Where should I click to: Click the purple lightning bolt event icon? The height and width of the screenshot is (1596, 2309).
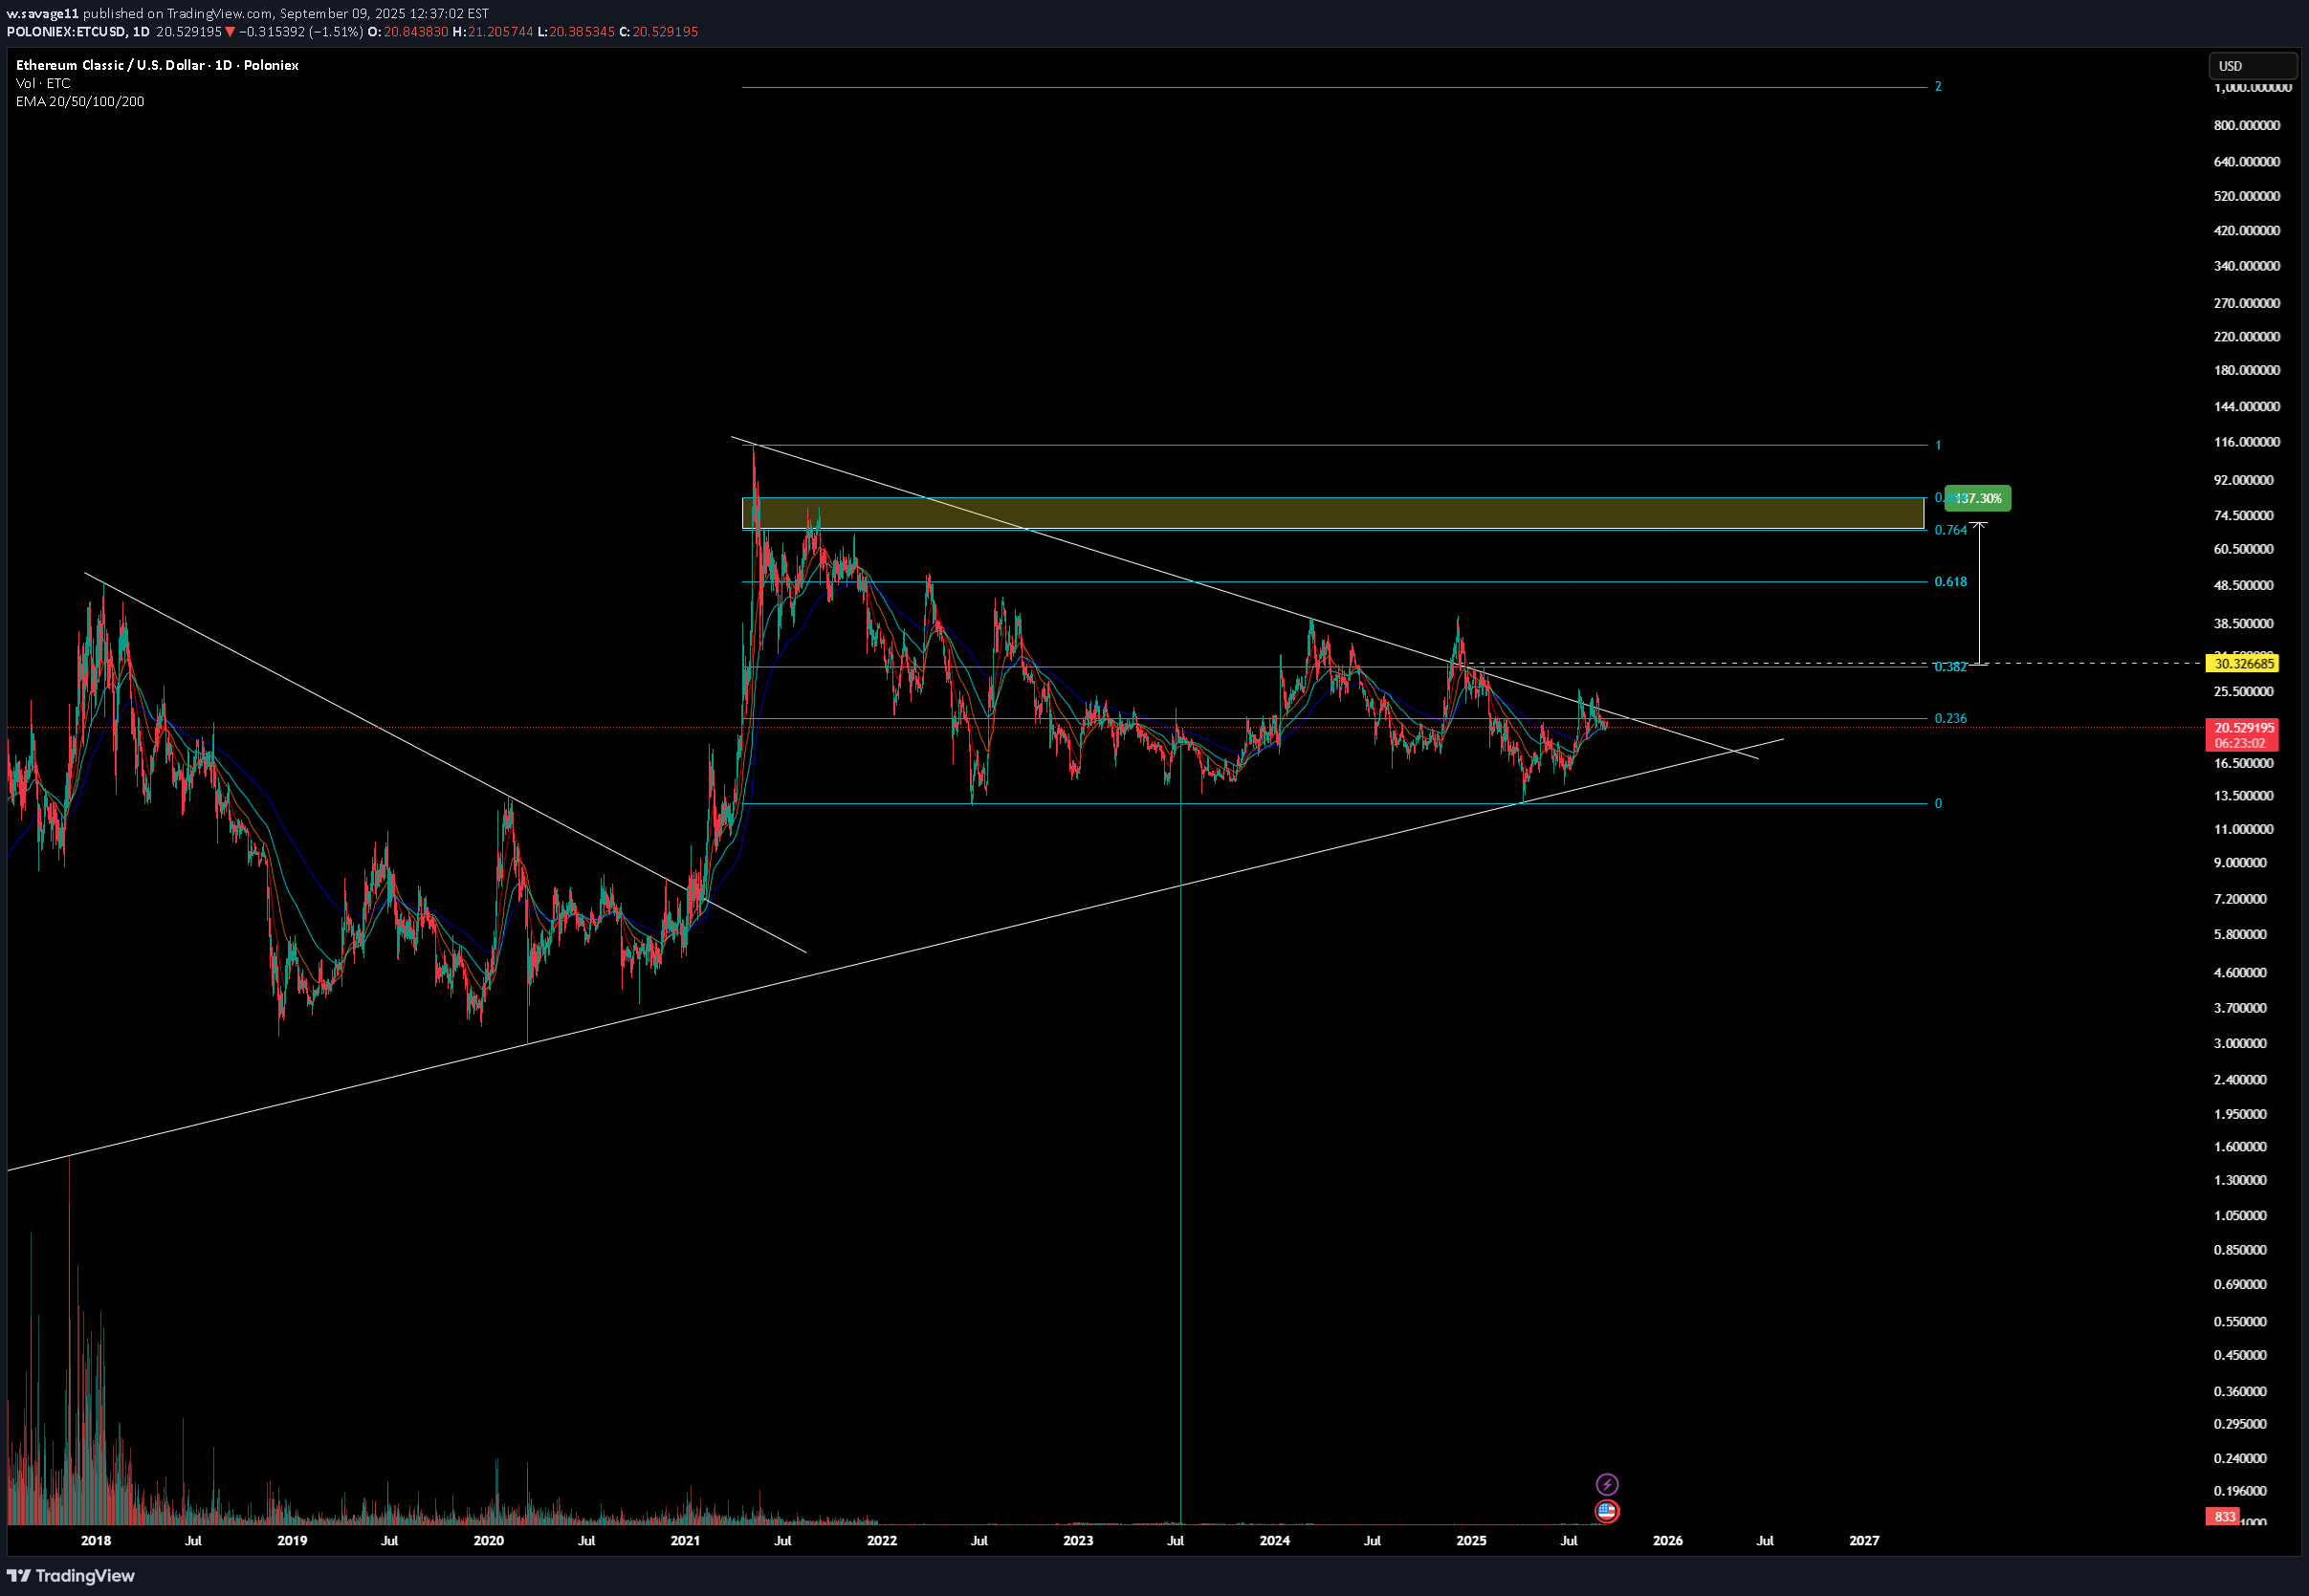pyautogui.click(x=1606, y=1484)
